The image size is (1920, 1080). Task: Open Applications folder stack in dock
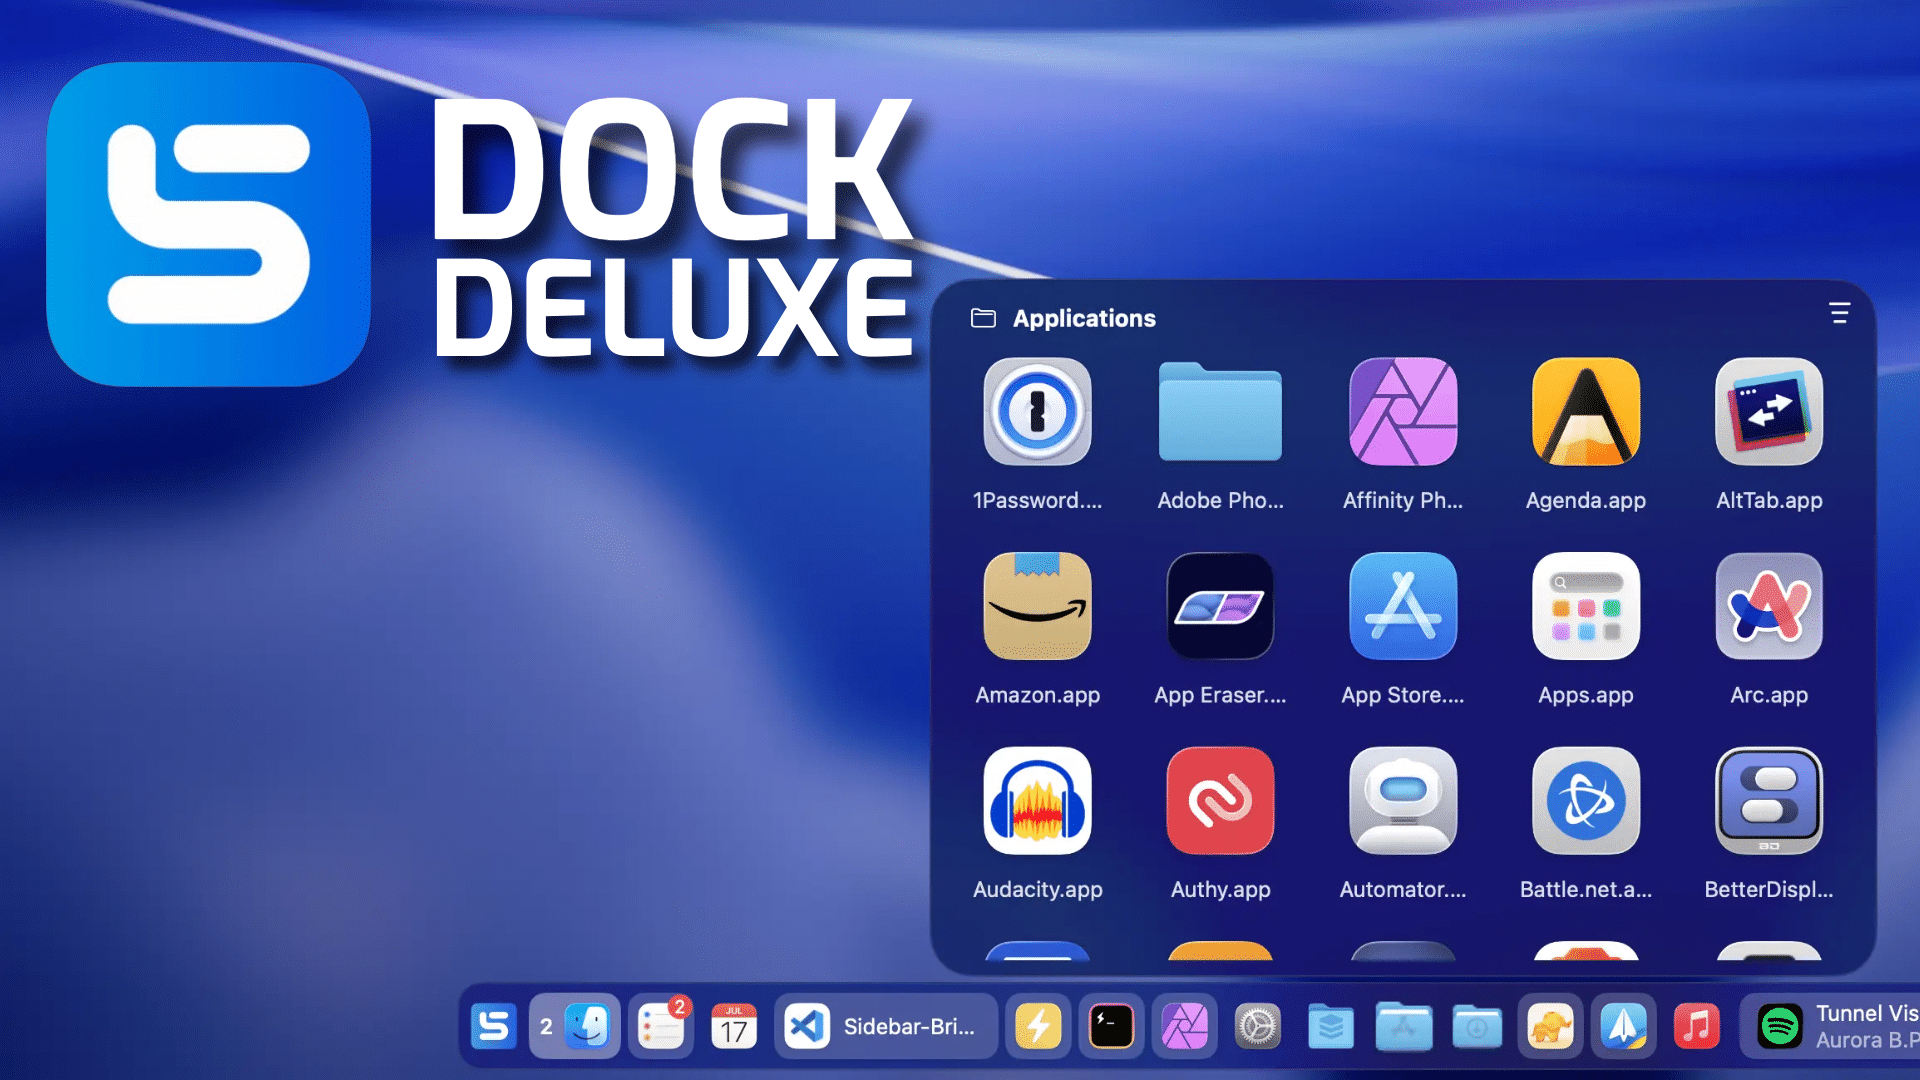point(1403,1026)
